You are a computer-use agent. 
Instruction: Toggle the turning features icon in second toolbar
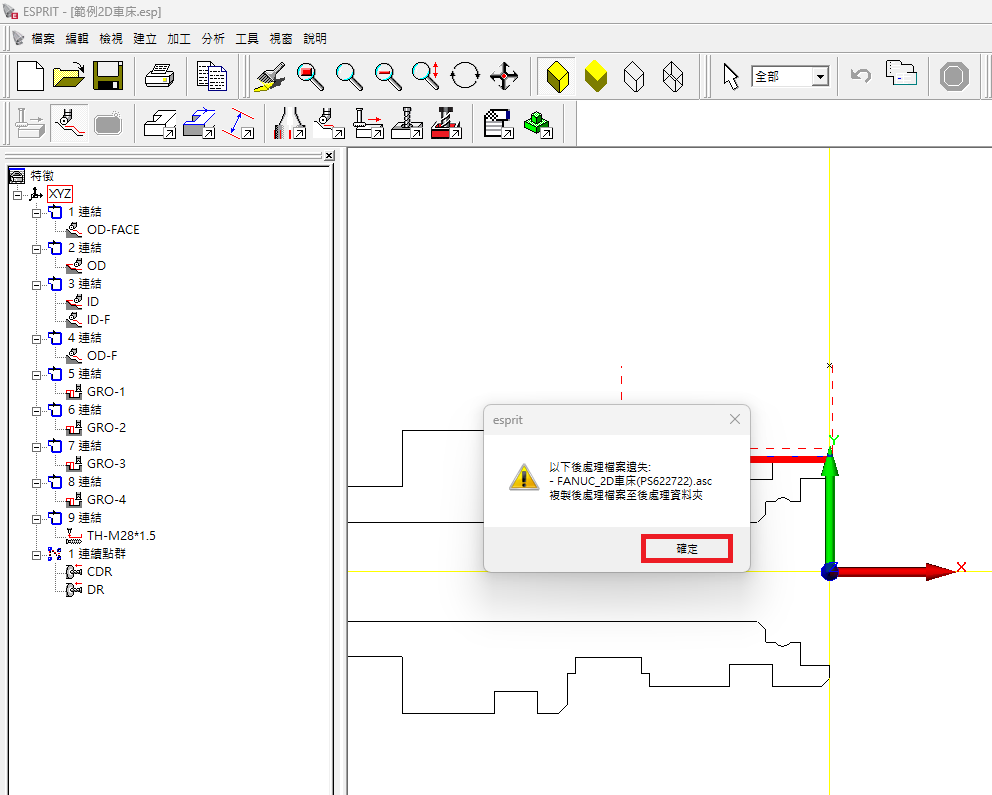68,123
